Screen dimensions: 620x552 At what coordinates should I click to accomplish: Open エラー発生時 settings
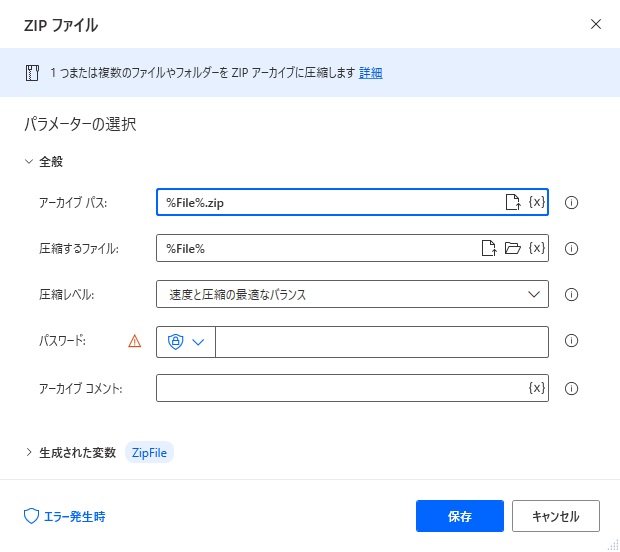[65, 516]
